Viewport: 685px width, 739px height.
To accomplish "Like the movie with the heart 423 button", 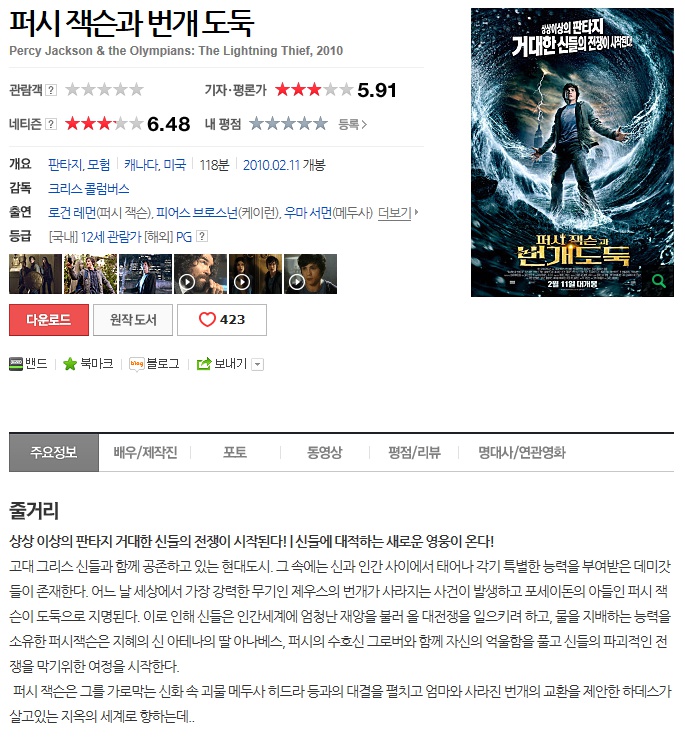I will click(222, 320).
